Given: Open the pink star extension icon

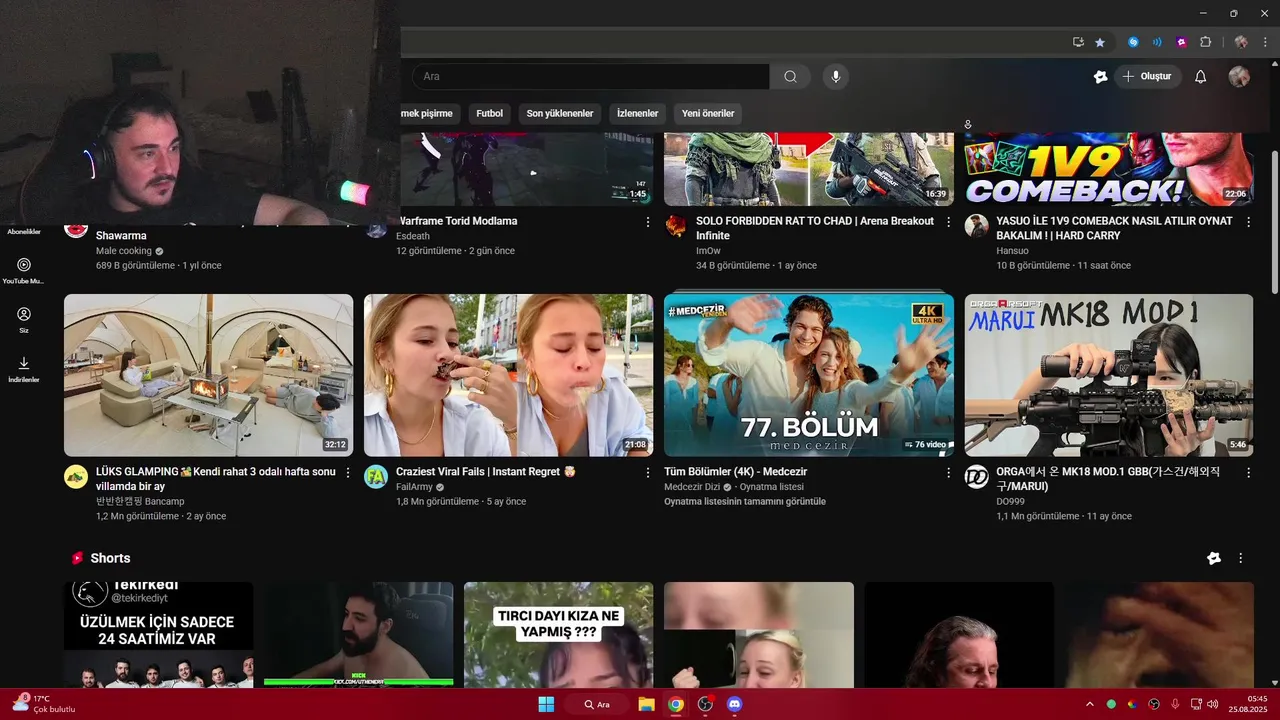Looking at the screenshot, I should pyautogui.click(x=1181, y=42).
